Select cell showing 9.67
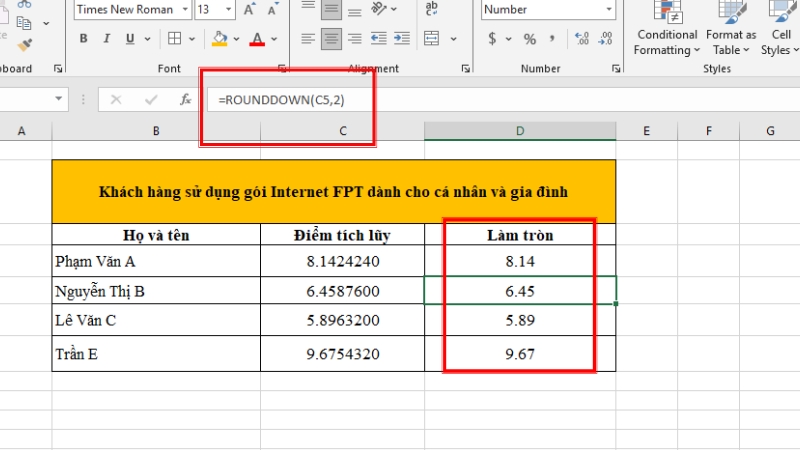This screenshot has height=450, width=800. click(520, 354)
